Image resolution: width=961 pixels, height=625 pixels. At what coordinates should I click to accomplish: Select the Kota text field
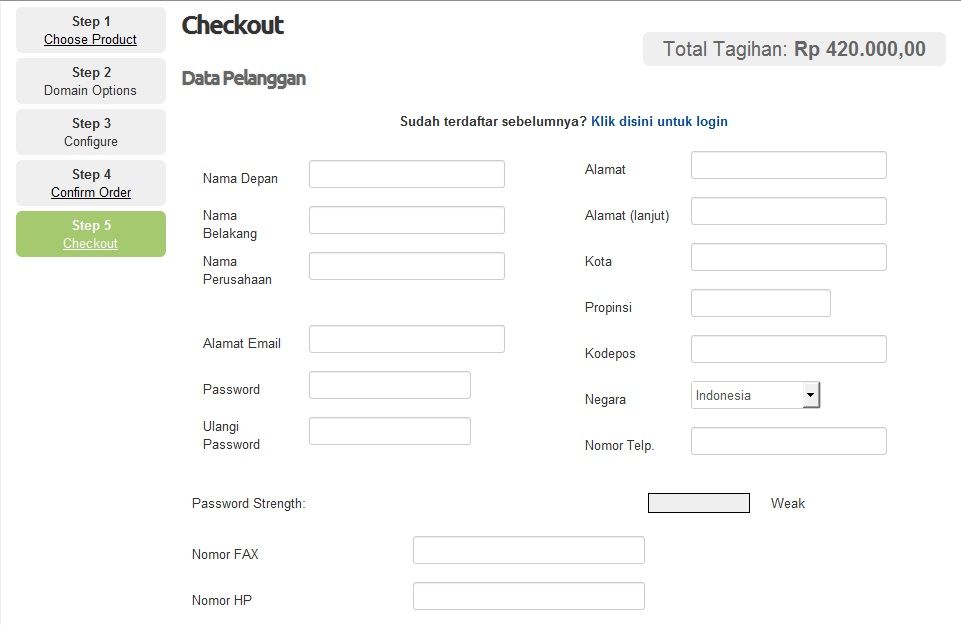tap(789, 257)
